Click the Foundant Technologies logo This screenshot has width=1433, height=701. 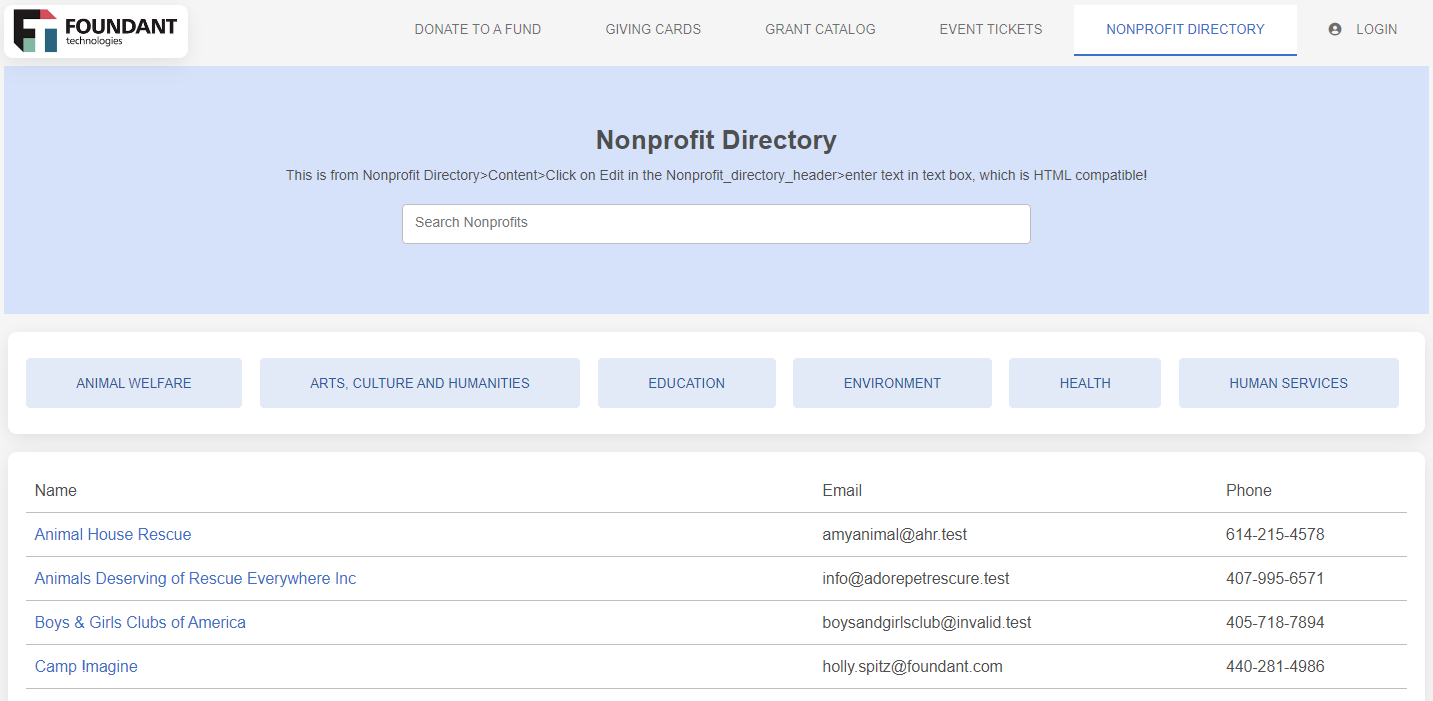[x=95, y=30]
